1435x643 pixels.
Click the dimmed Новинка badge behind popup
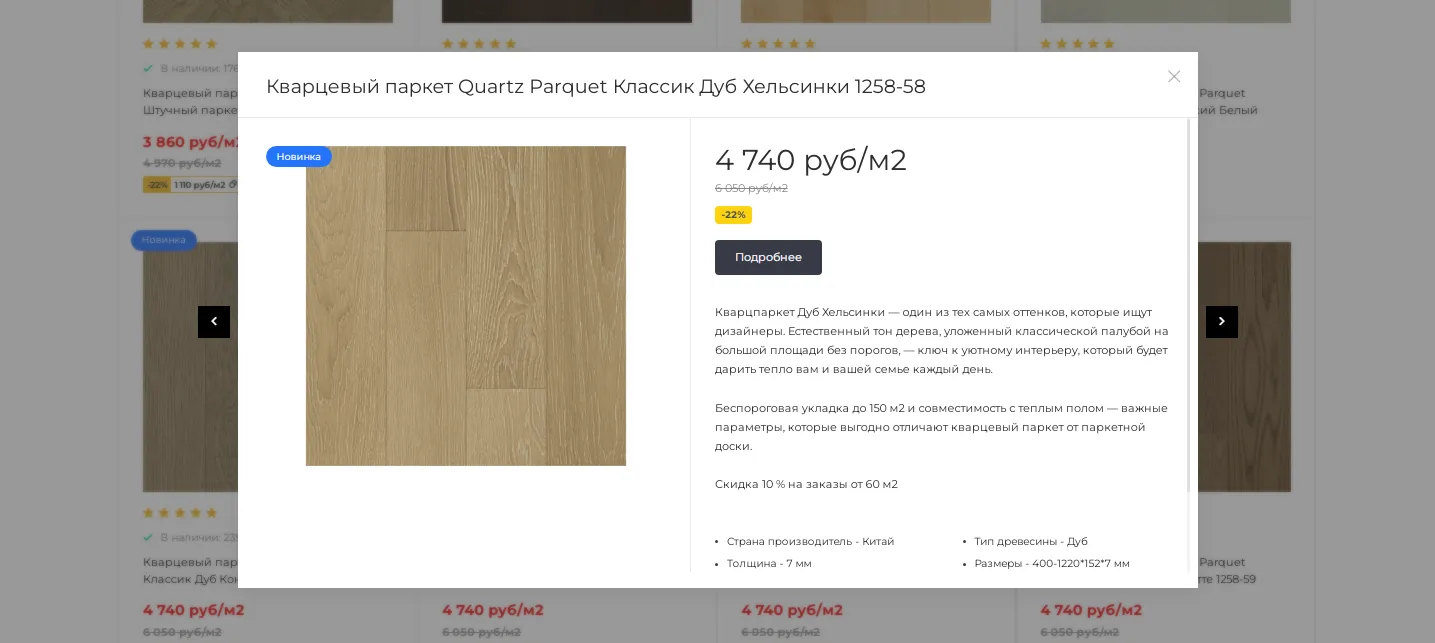click(x=164, y=240)
